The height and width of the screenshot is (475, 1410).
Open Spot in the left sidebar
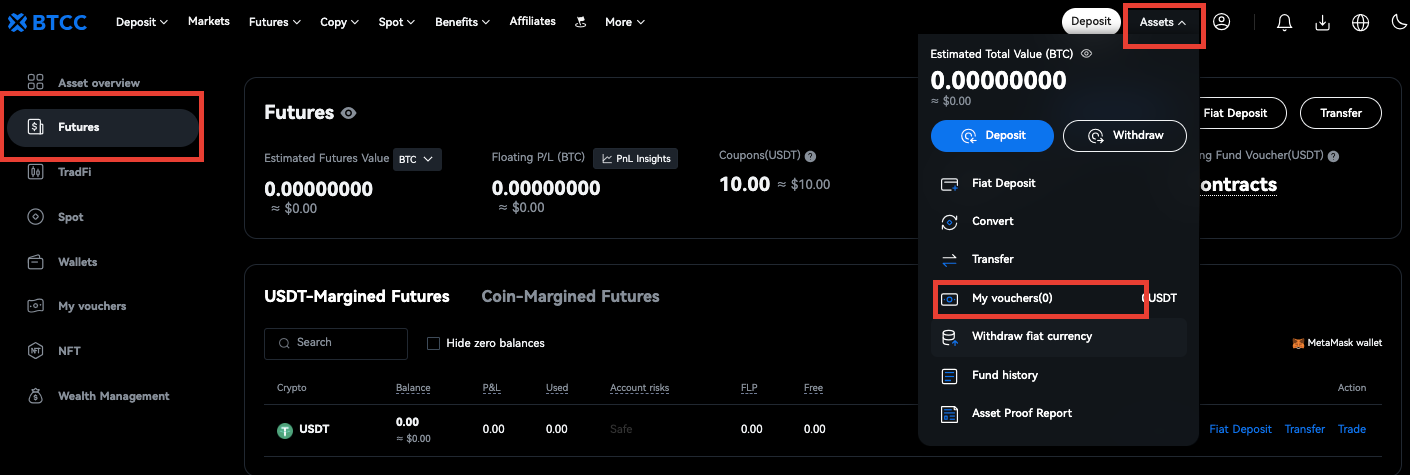[70, 217]
